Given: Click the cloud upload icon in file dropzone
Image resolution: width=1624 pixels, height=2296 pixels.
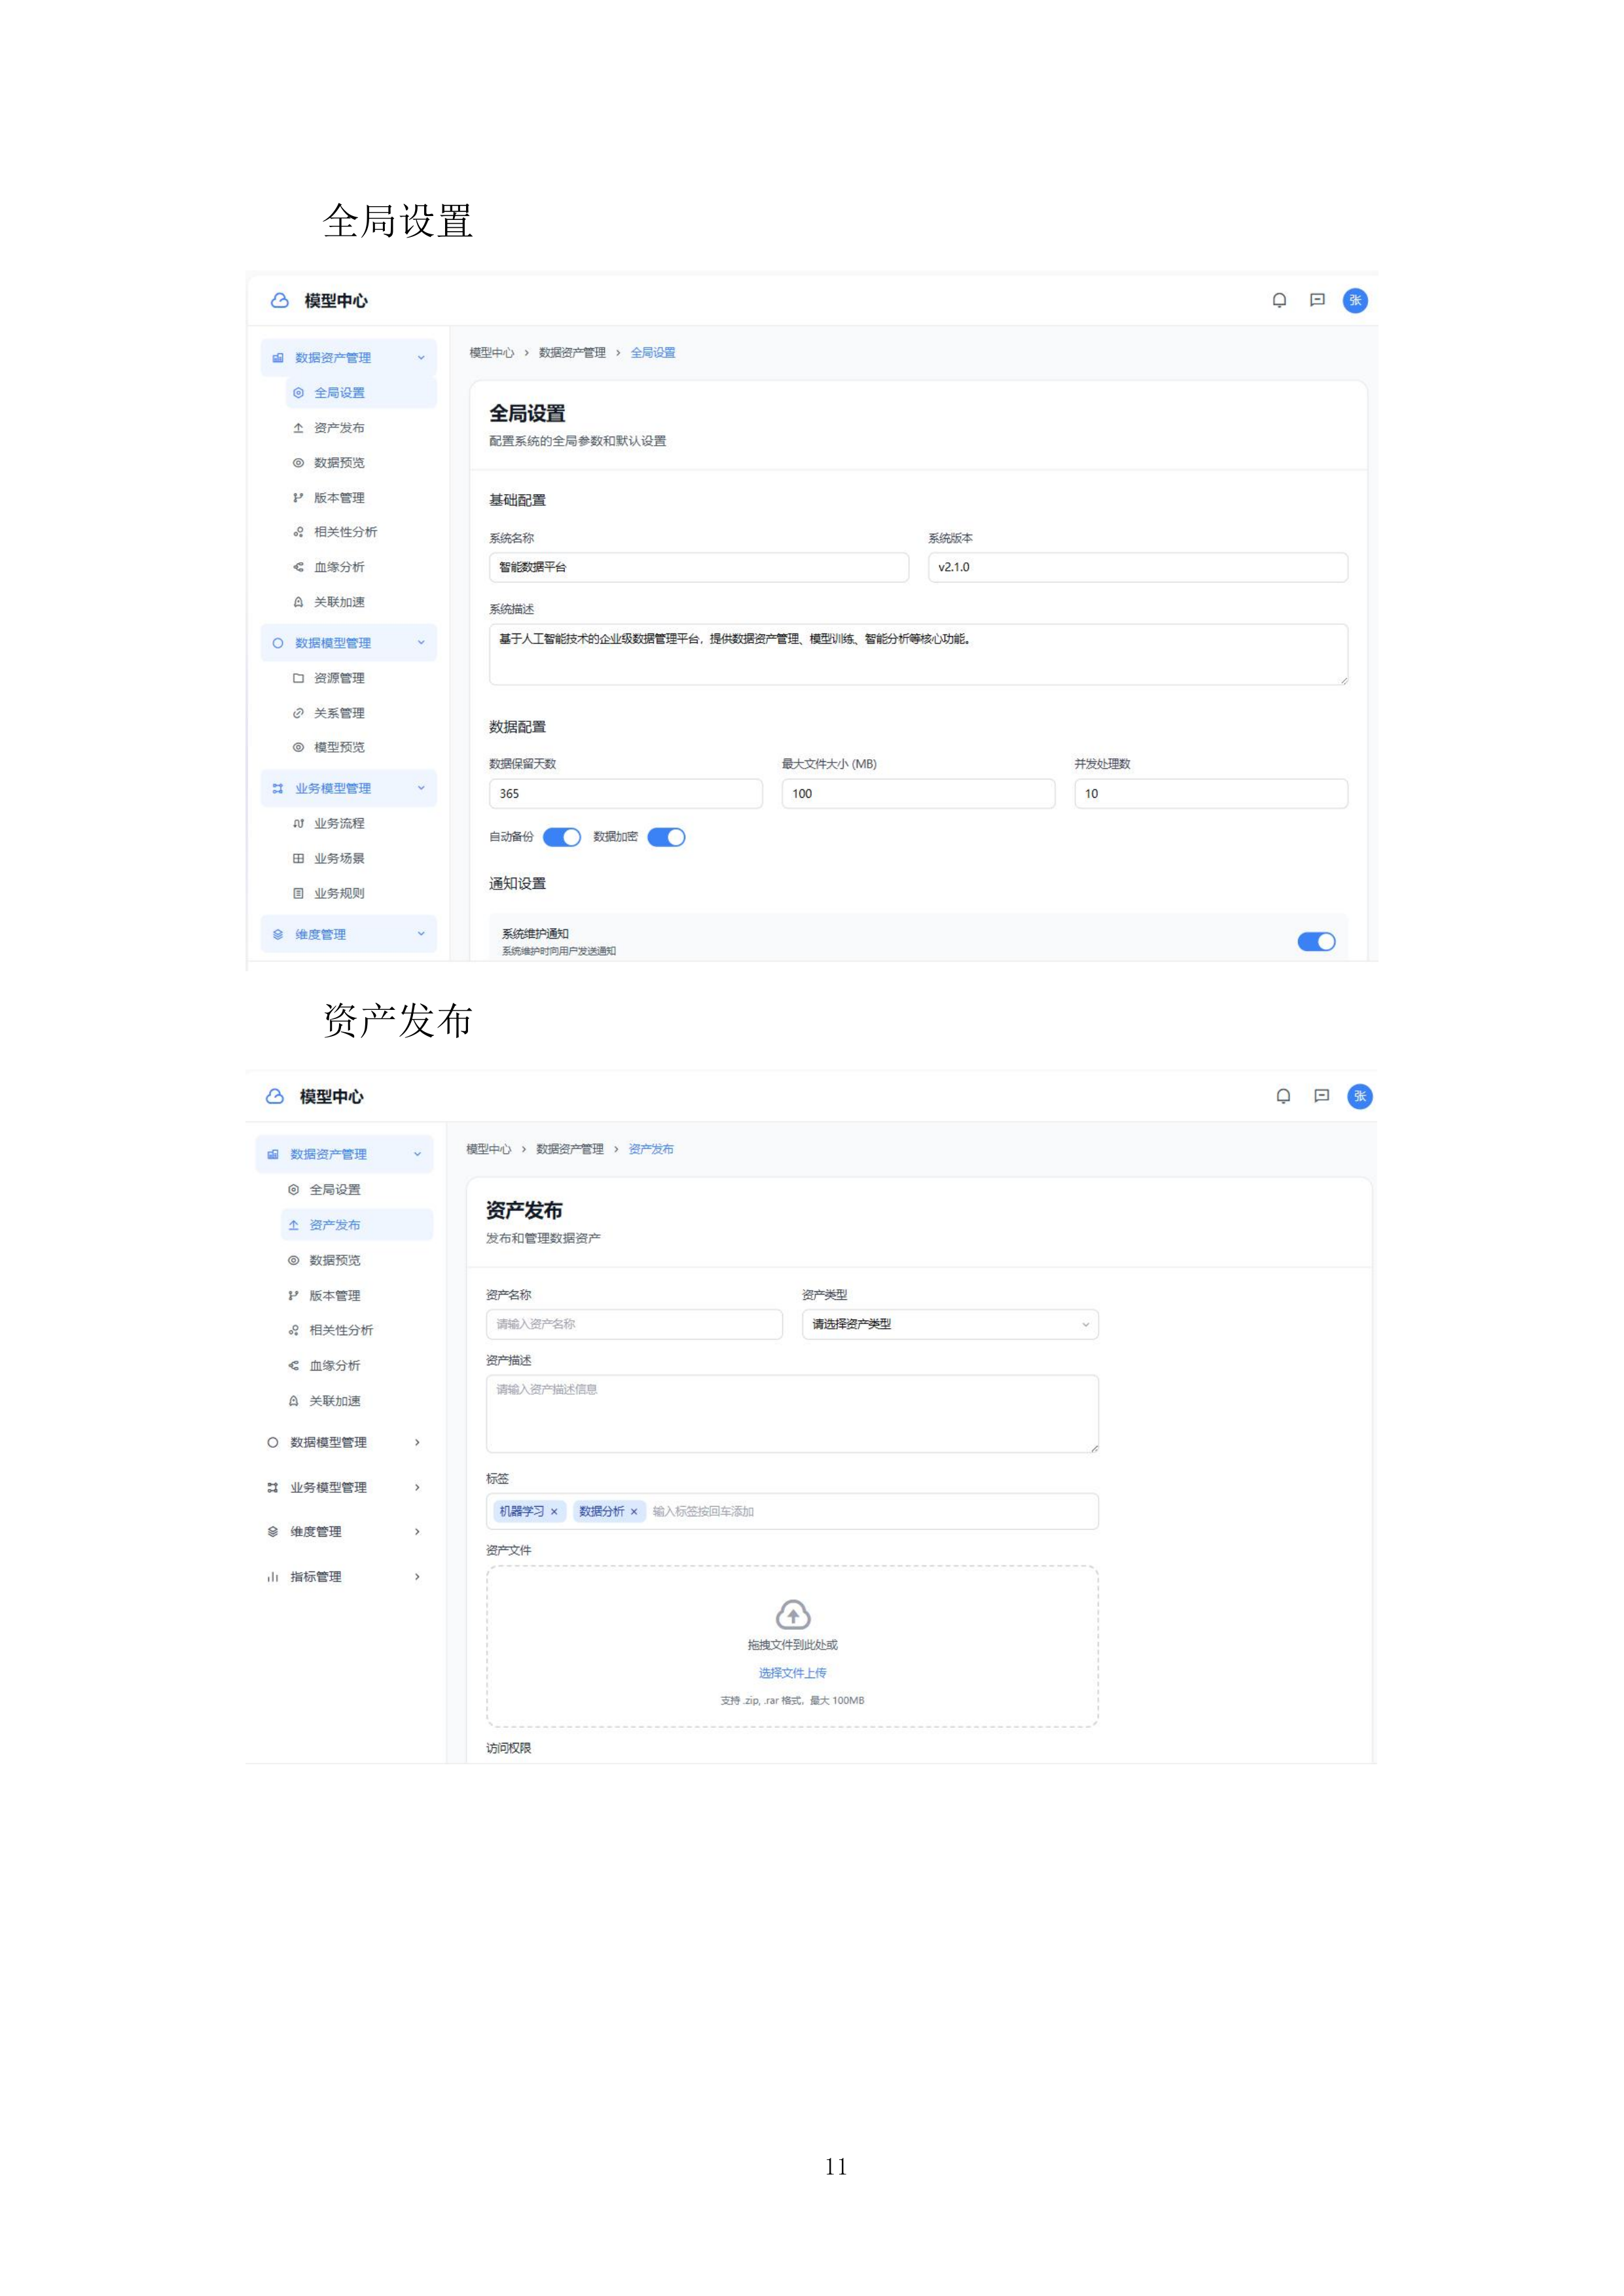Looking at the screenshot, I should pos(793,1614).
